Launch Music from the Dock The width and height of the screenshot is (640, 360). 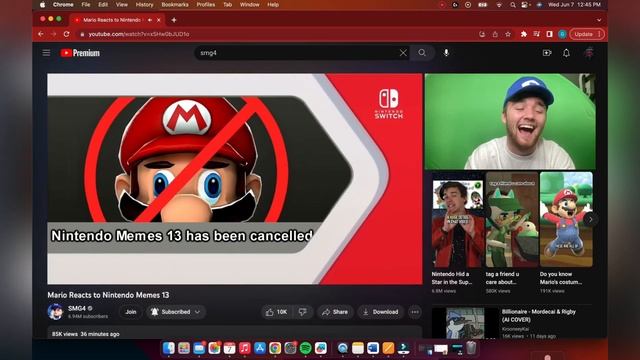click(x=244, y=348)
